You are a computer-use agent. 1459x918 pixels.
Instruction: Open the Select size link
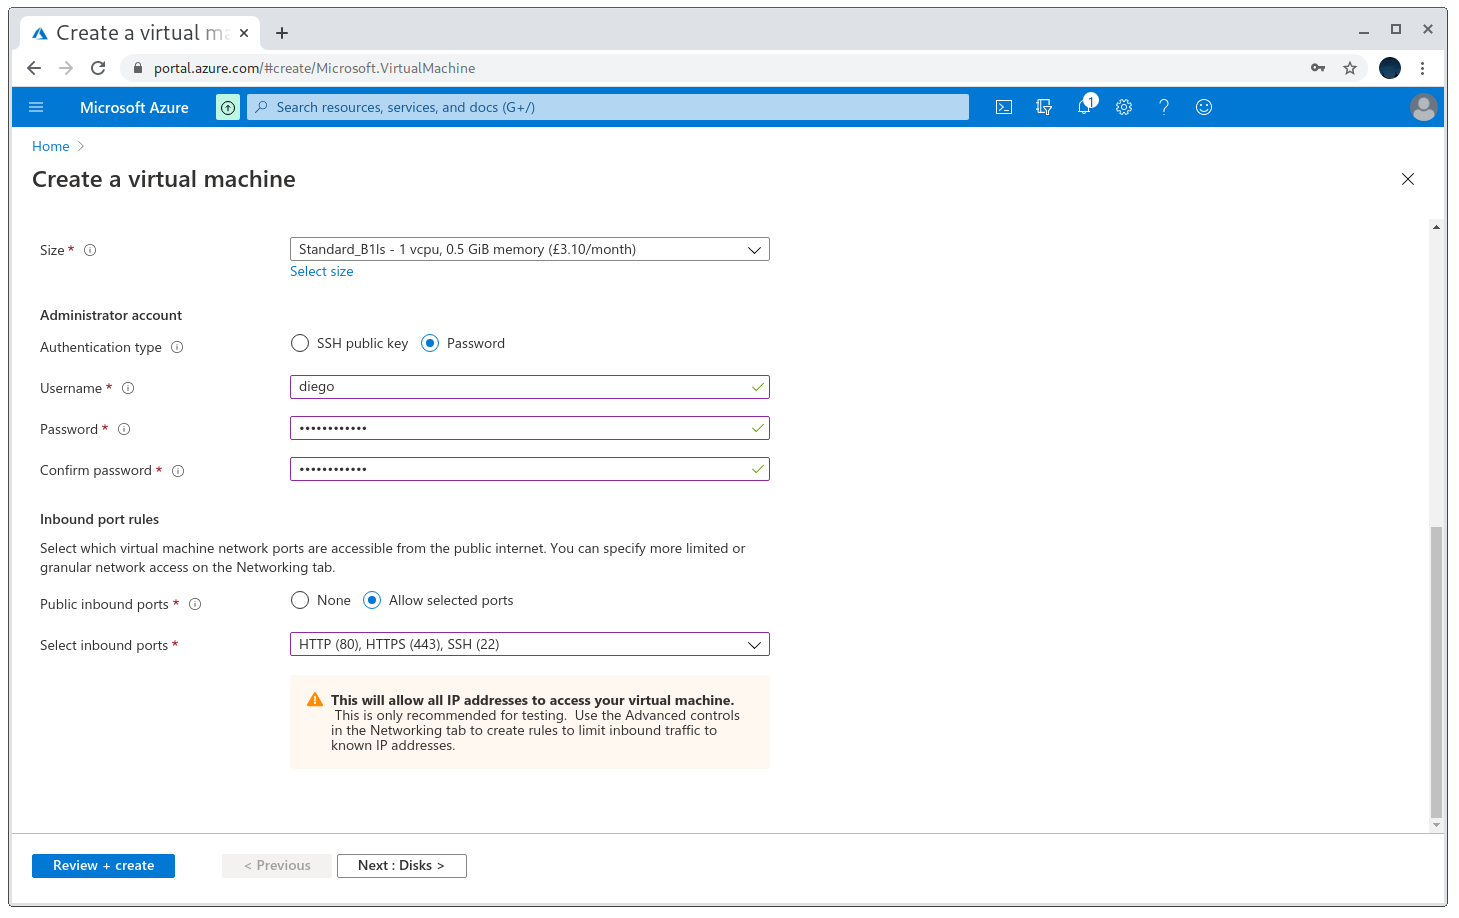[321, 271]
